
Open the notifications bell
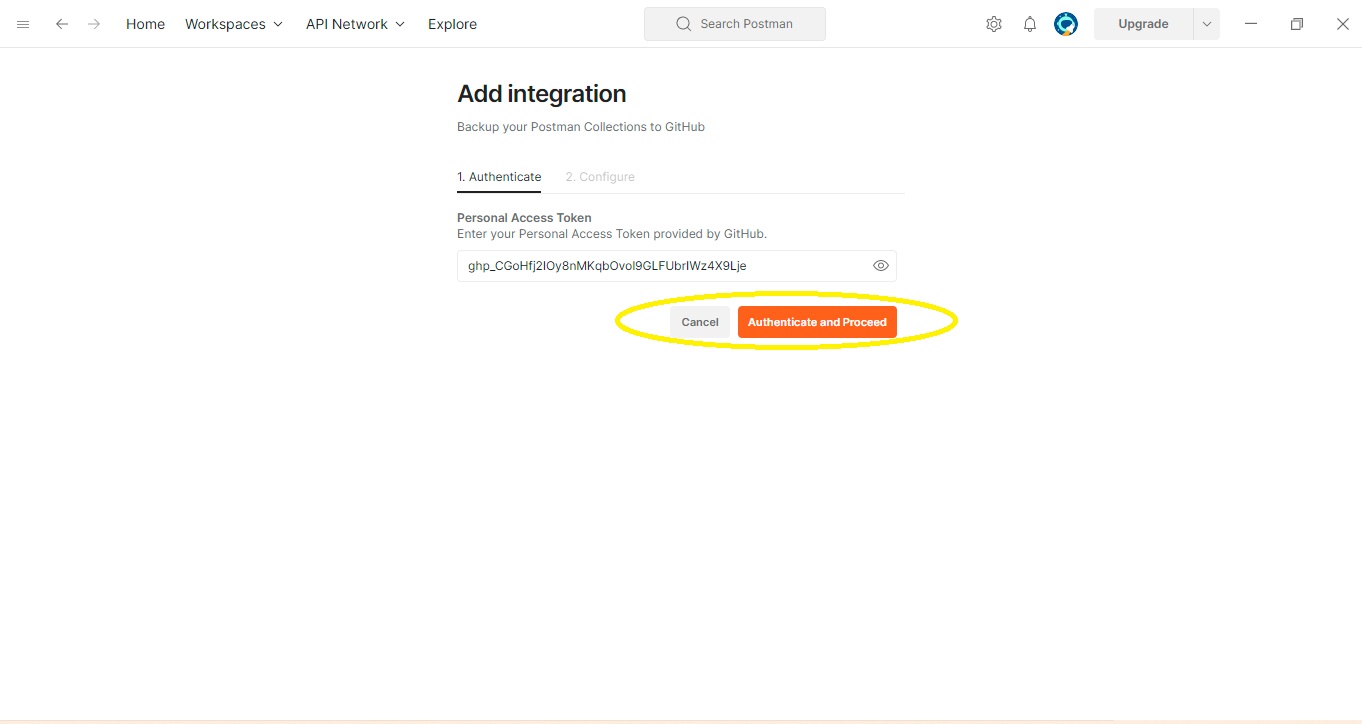1029,24
